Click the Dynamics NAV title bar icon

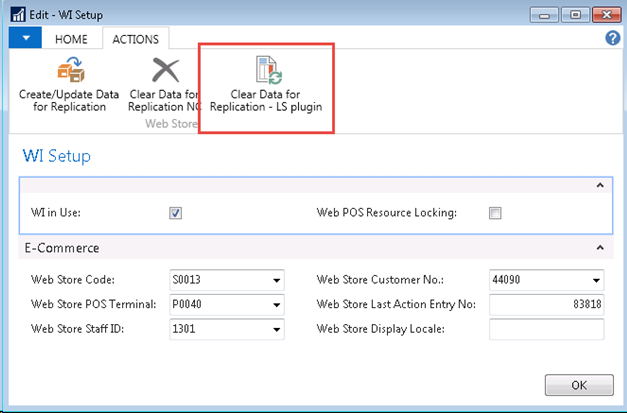click(18, 15)
